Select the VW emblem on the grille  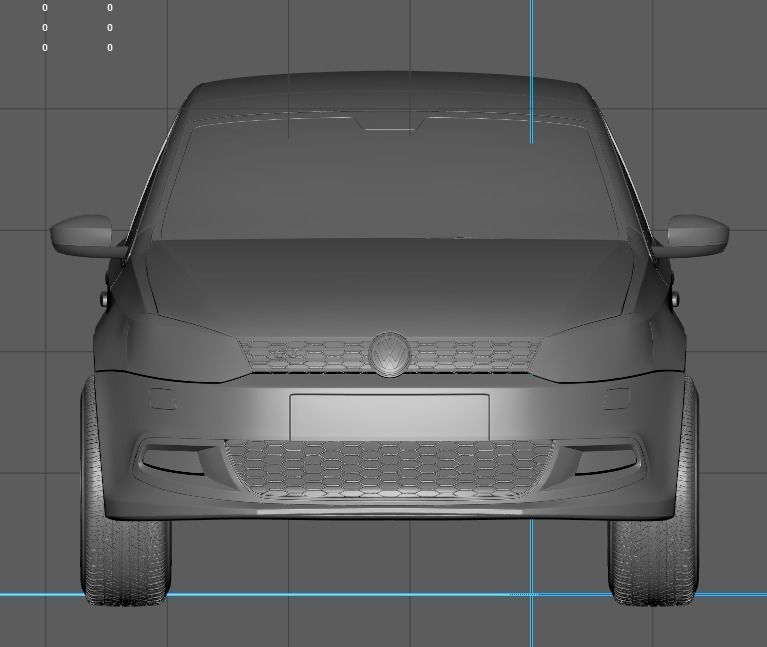click(x=389, y=355)
